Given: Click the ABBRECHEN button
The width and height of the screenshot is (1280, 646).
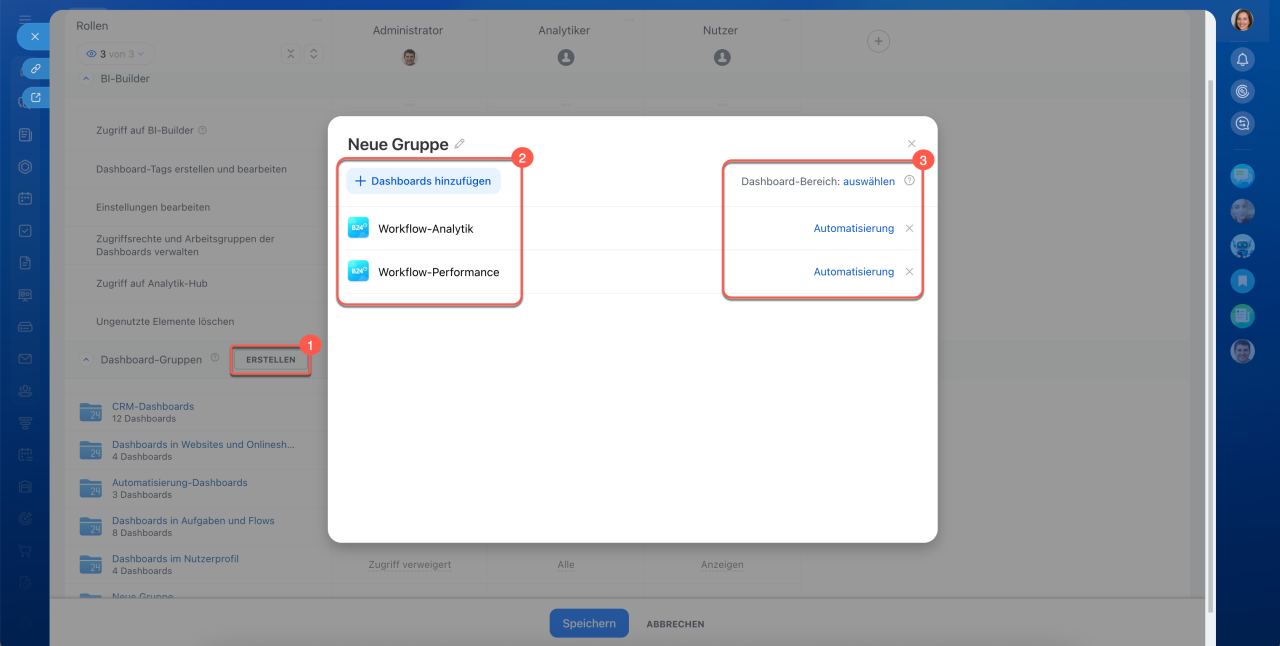Looking at the screenshot, I should click(x=675, y=624).
